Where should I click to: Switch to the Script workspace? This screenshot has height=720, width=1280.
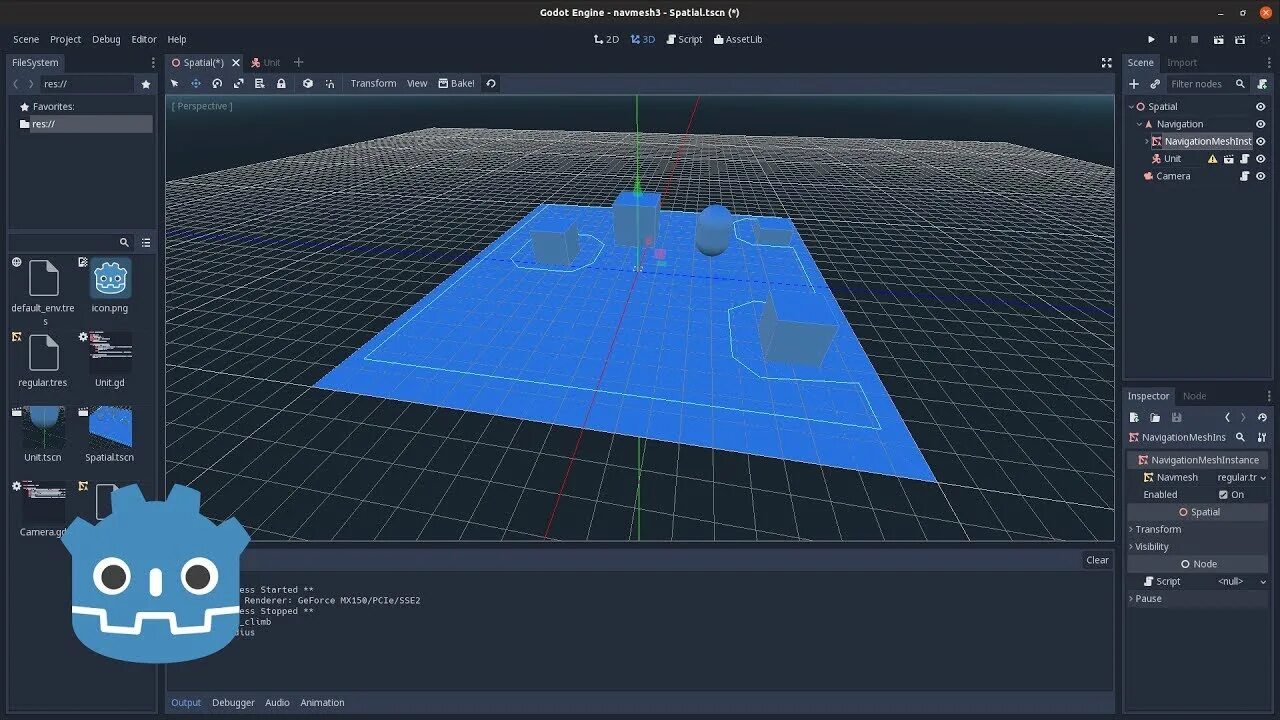tap(685, 39)
